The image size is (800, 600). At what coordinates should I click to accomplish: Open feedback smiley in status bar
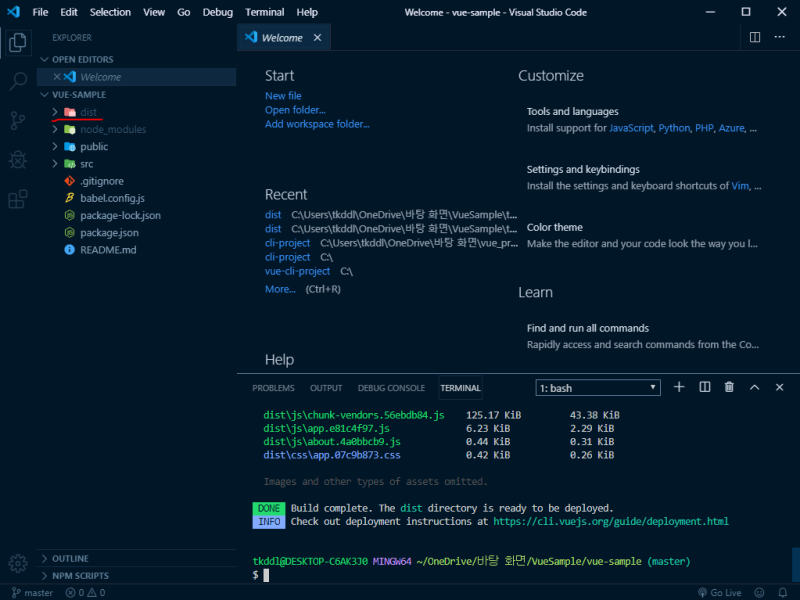759,592
